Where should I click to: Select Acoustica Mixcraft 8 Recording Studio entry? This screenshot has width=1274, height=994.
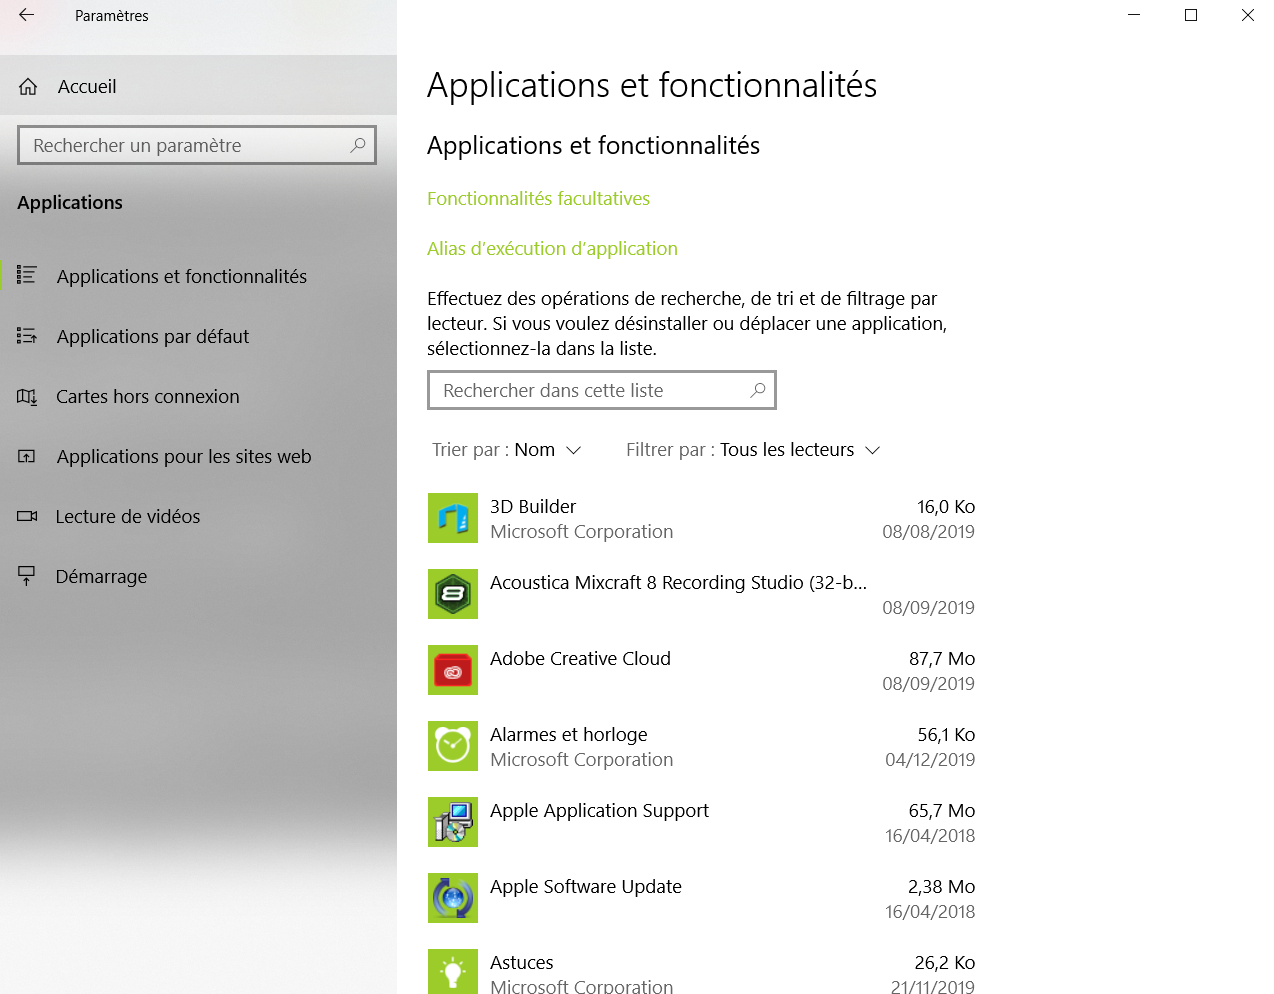click(678, 582)
